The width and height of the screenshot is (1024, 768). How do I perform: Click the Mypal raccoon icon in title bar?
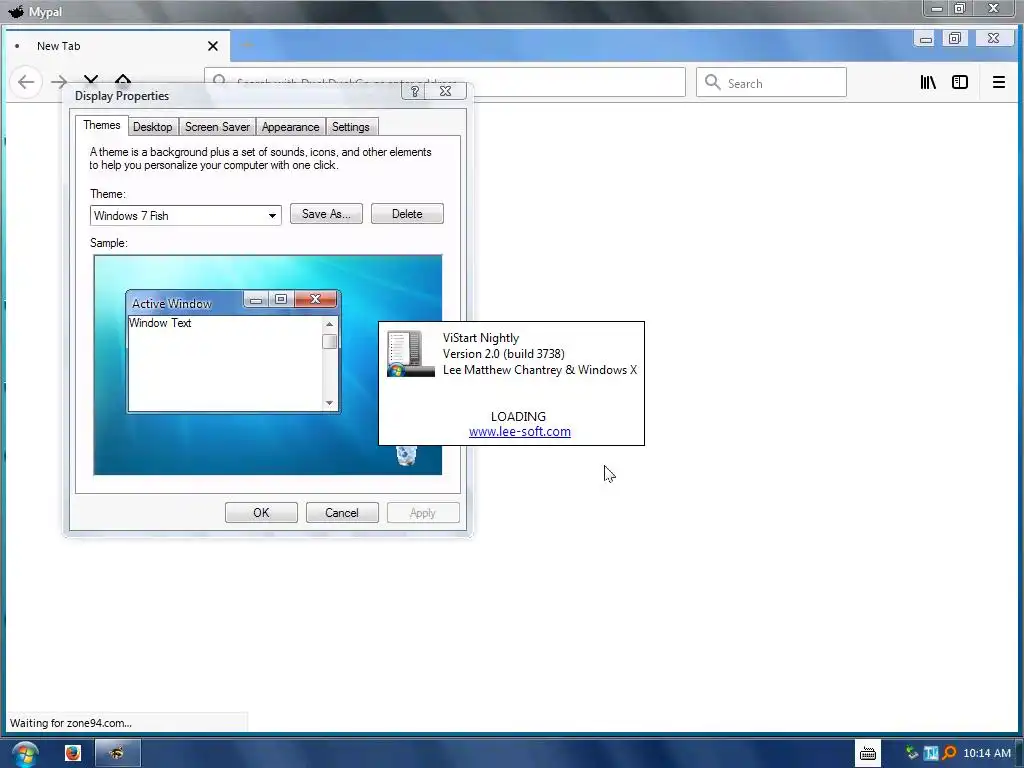click(x=16, y=11)
